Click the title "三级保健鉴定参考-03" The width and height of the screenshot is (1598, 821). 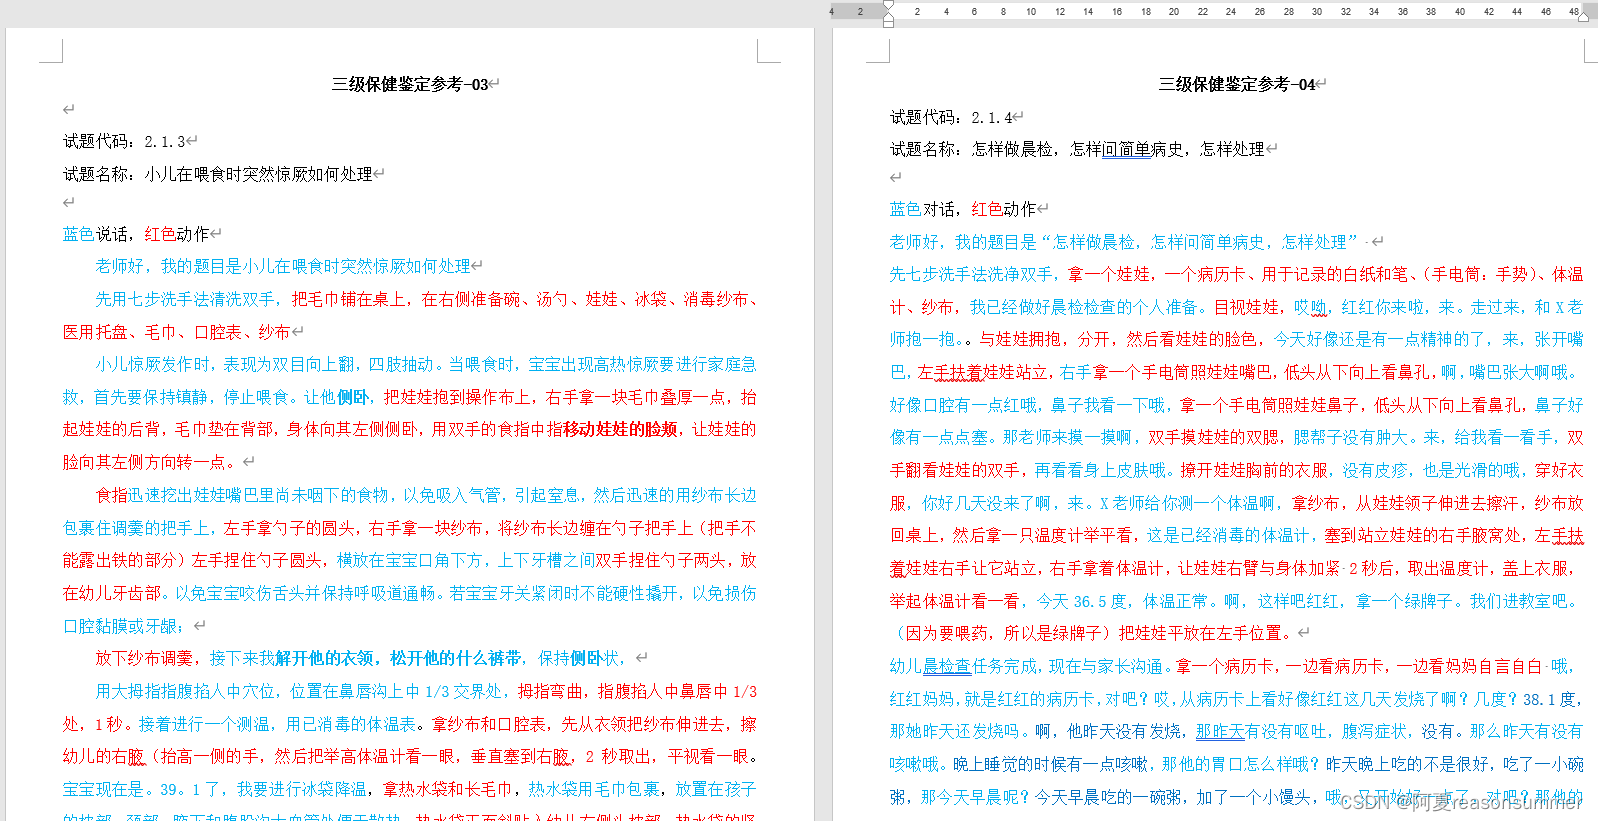click(x=410, y=84)
